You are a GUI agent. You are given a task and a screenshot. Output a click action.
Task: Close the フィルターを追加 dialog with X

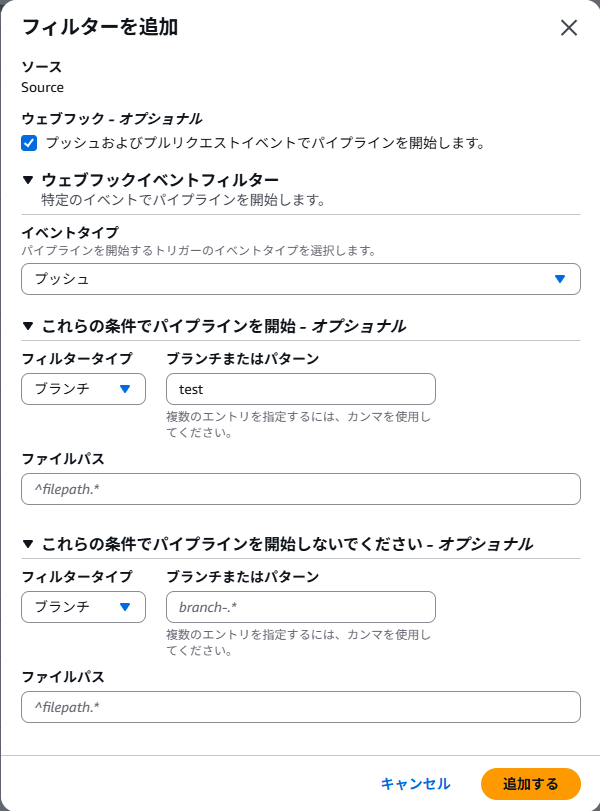pos(569,28)
